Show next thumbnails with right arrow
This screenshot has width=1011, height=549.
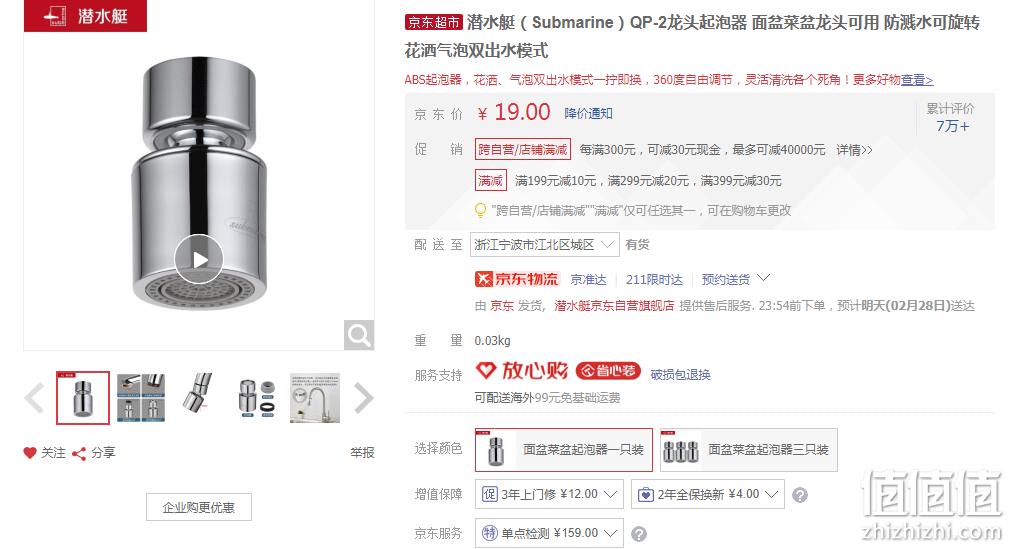coord(364,397)
